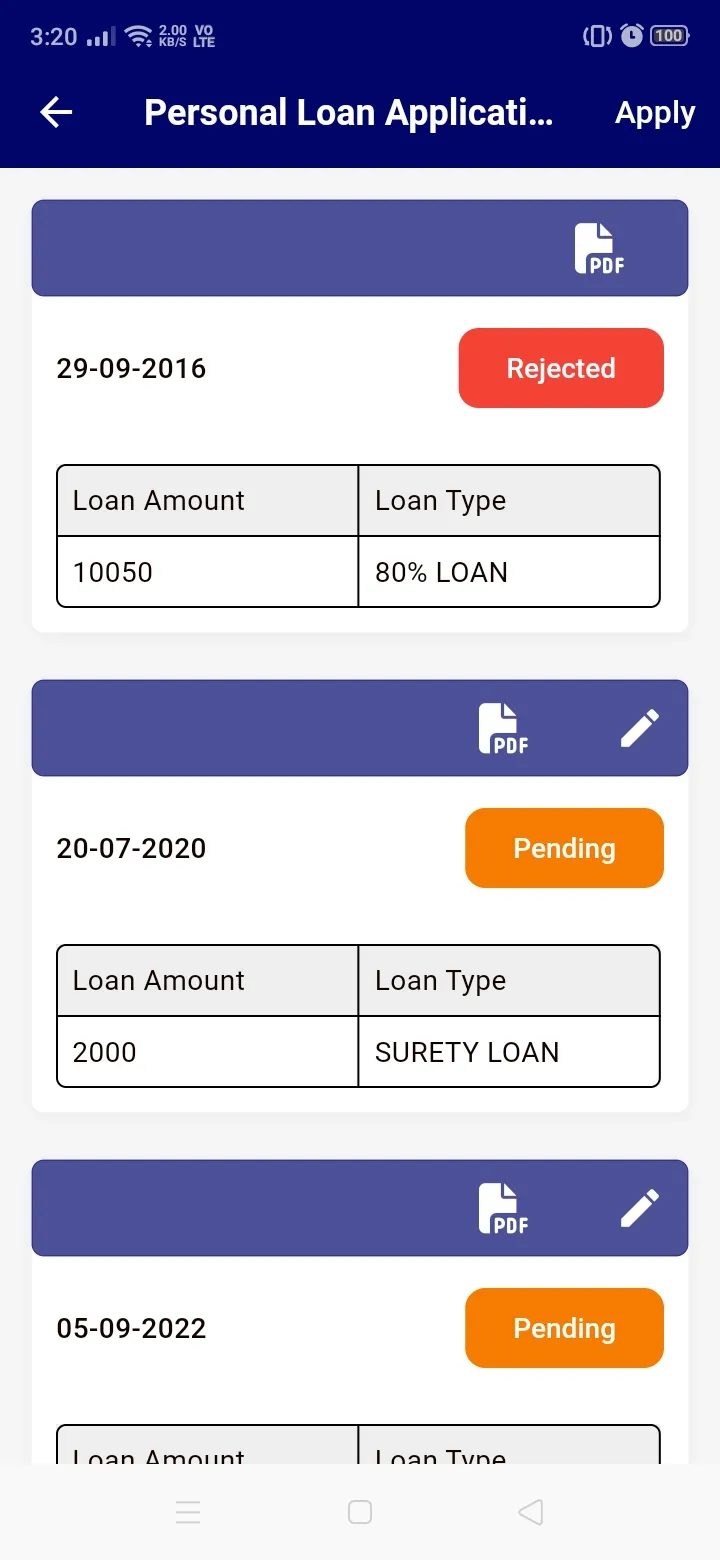Tap the back arrow in header
The image size is (720, 1560).
[x=56, y=113]
